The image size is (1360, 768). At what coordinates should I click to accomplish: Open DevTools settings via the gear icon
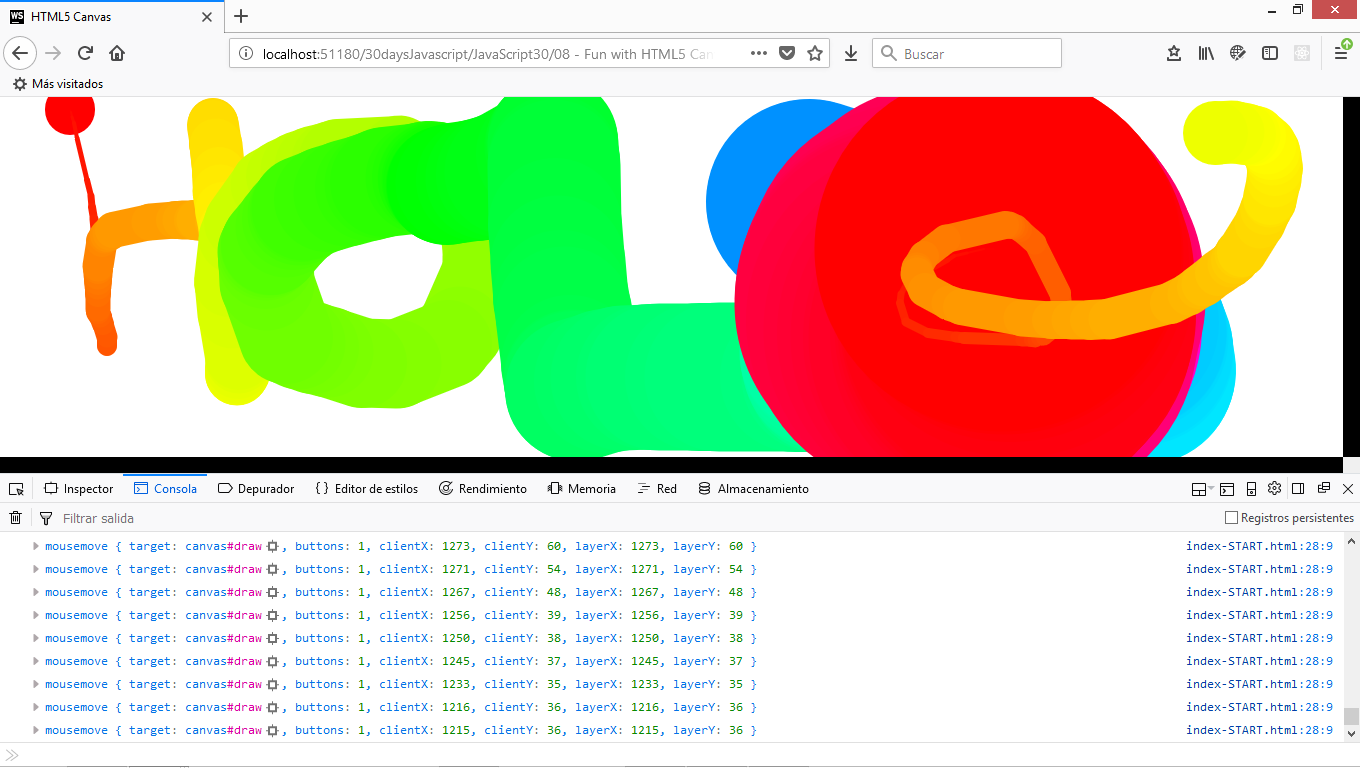[1274, 488]
